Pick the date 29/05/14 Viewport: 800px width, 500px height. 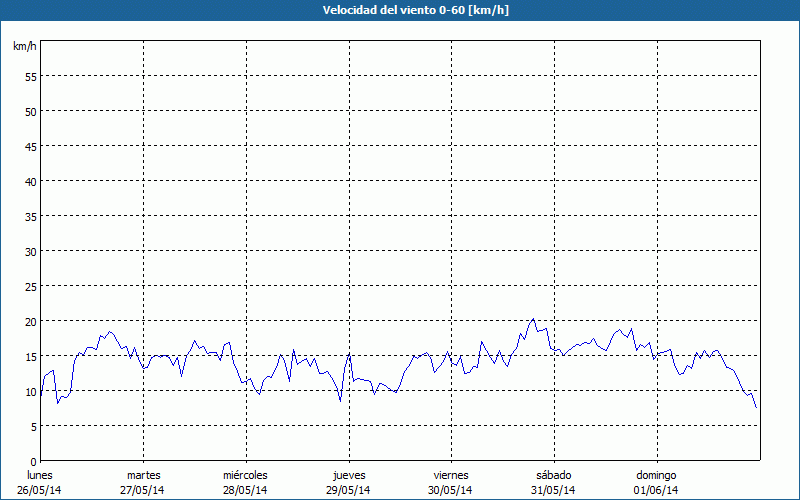348,490
